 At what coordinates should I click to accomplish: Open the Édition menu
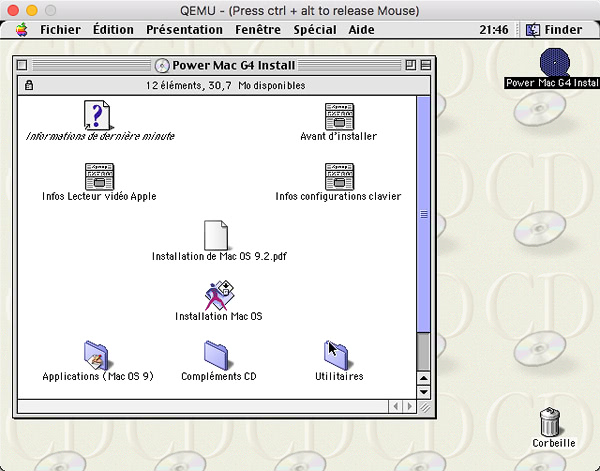pos(113,29)
